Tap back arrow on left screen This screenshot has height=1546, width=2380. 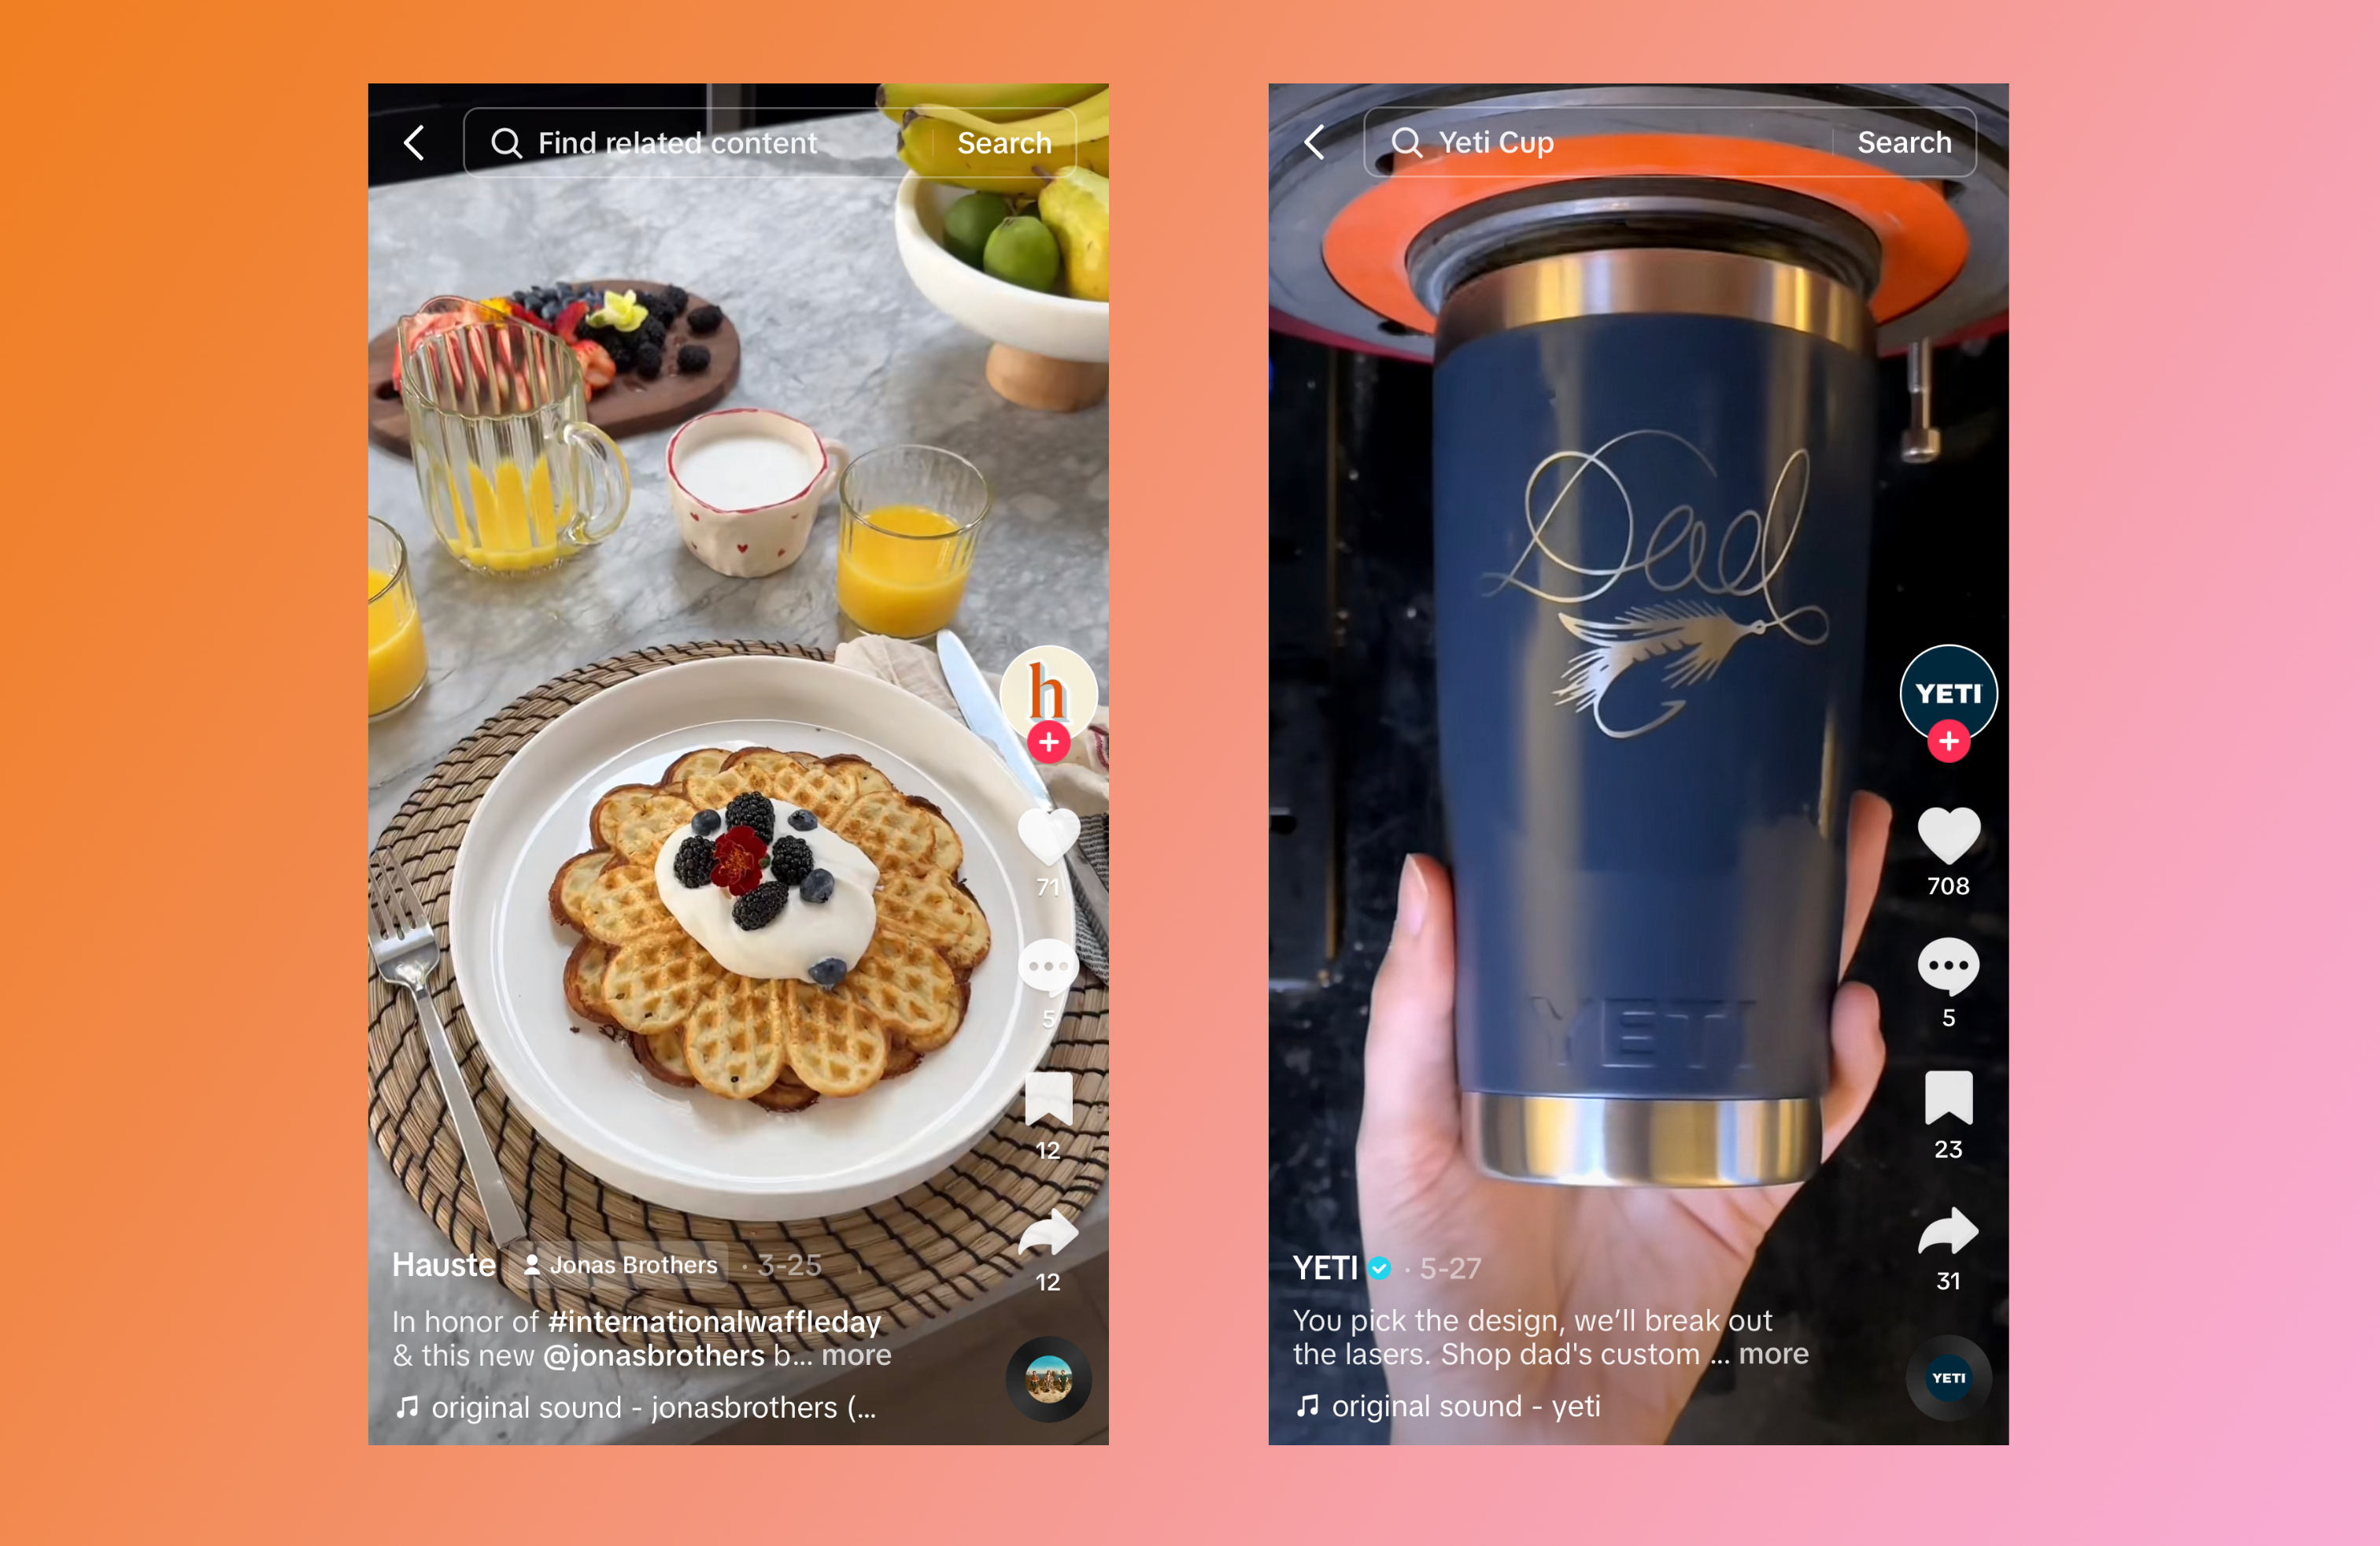click(x=418, y=142)
